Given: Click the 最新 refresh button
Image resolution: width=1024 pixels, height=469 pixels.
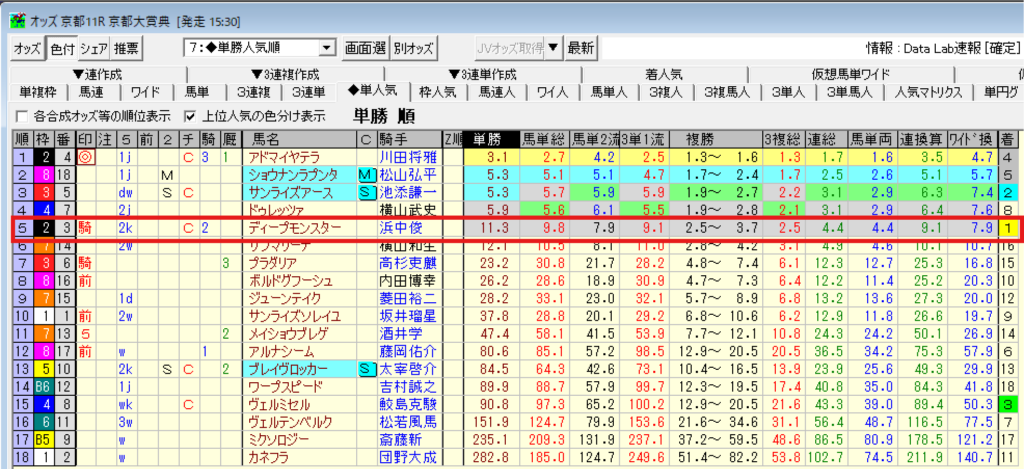Looking at the screenshot, I should coord(581,47).
